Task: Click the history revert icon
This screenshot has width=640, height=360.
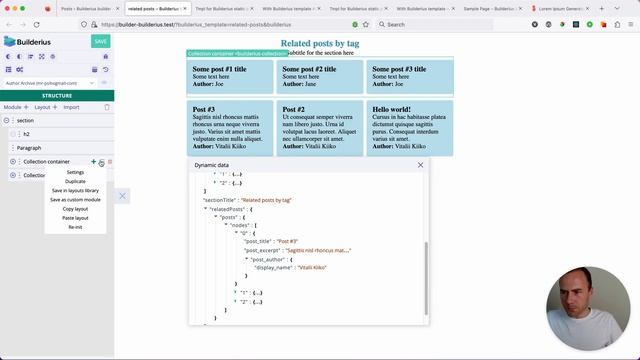Action: pyautogui.click(x=106, y=69)
